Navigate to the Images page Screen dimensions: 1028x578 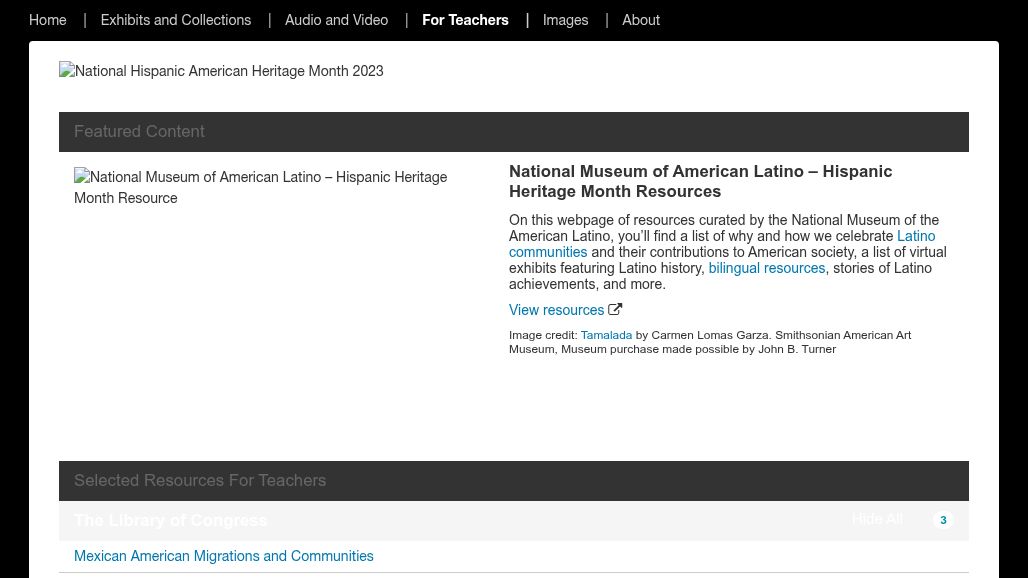click(x=565, y=20)
